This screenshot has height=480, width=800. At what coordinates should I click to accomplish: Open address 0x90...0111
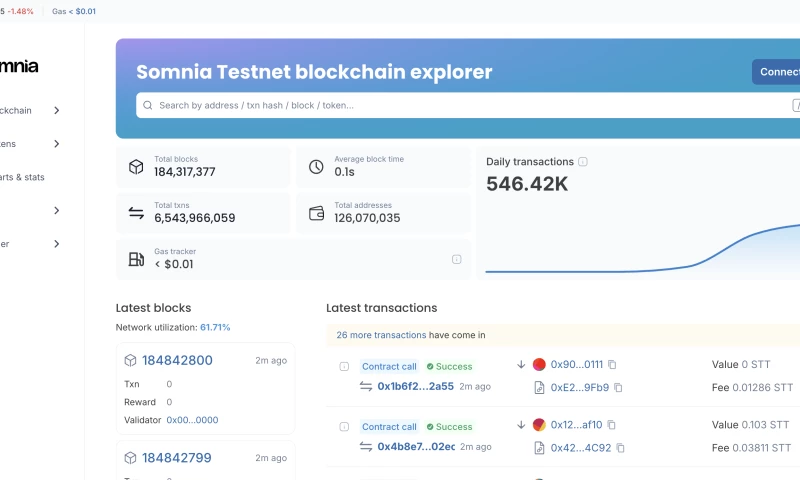[x=577, y=365]
